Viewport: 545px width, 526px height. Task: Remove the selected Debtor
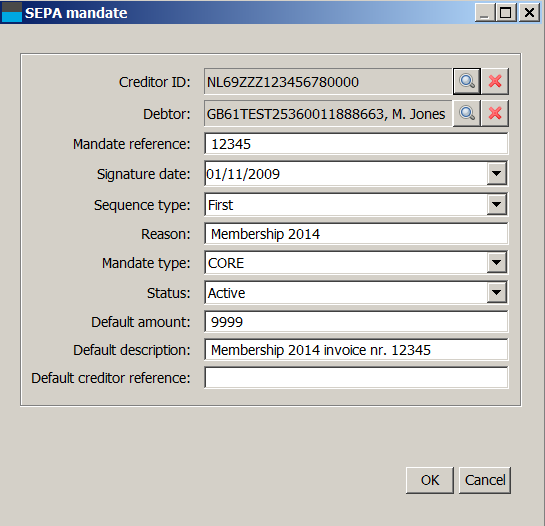tap(495, 113)
